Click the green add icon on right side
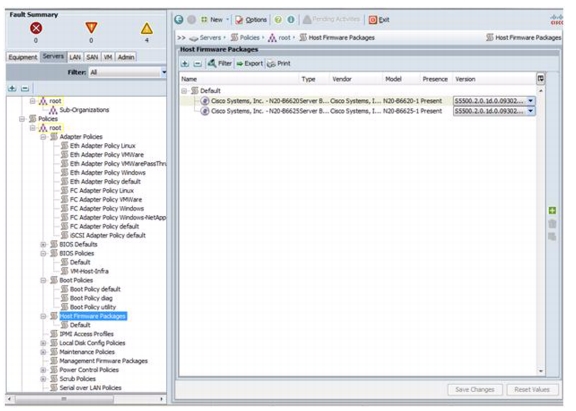 tap(552, 210)
